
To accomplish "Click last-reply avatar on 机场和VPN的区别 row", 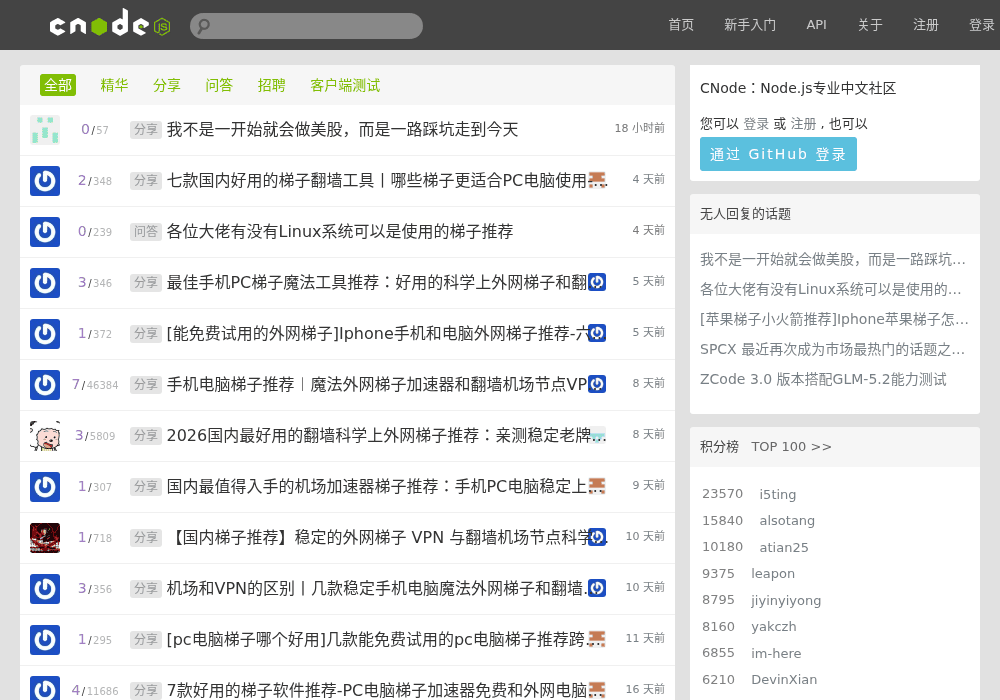I will pos(597,588).
